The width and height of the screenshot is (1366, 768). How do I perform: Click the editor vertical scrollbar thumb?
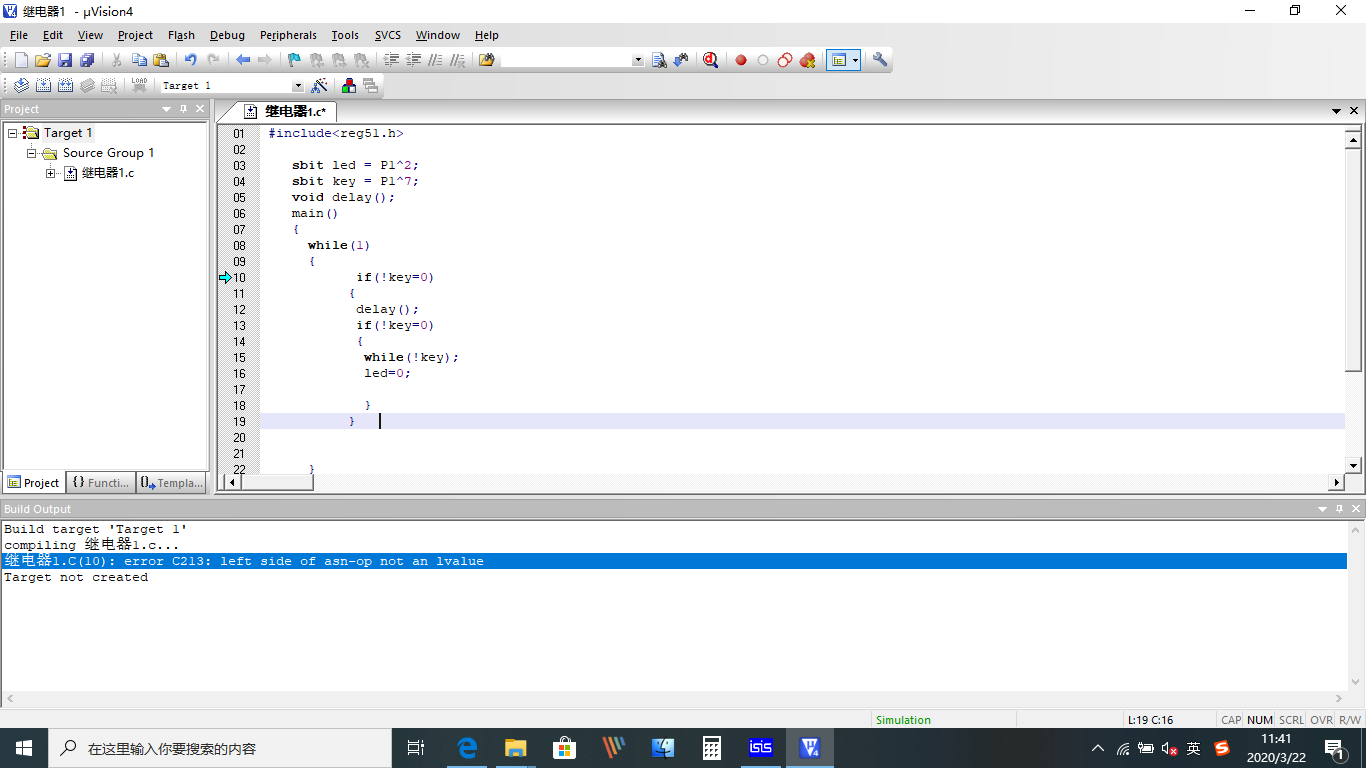click(1354, 260)
